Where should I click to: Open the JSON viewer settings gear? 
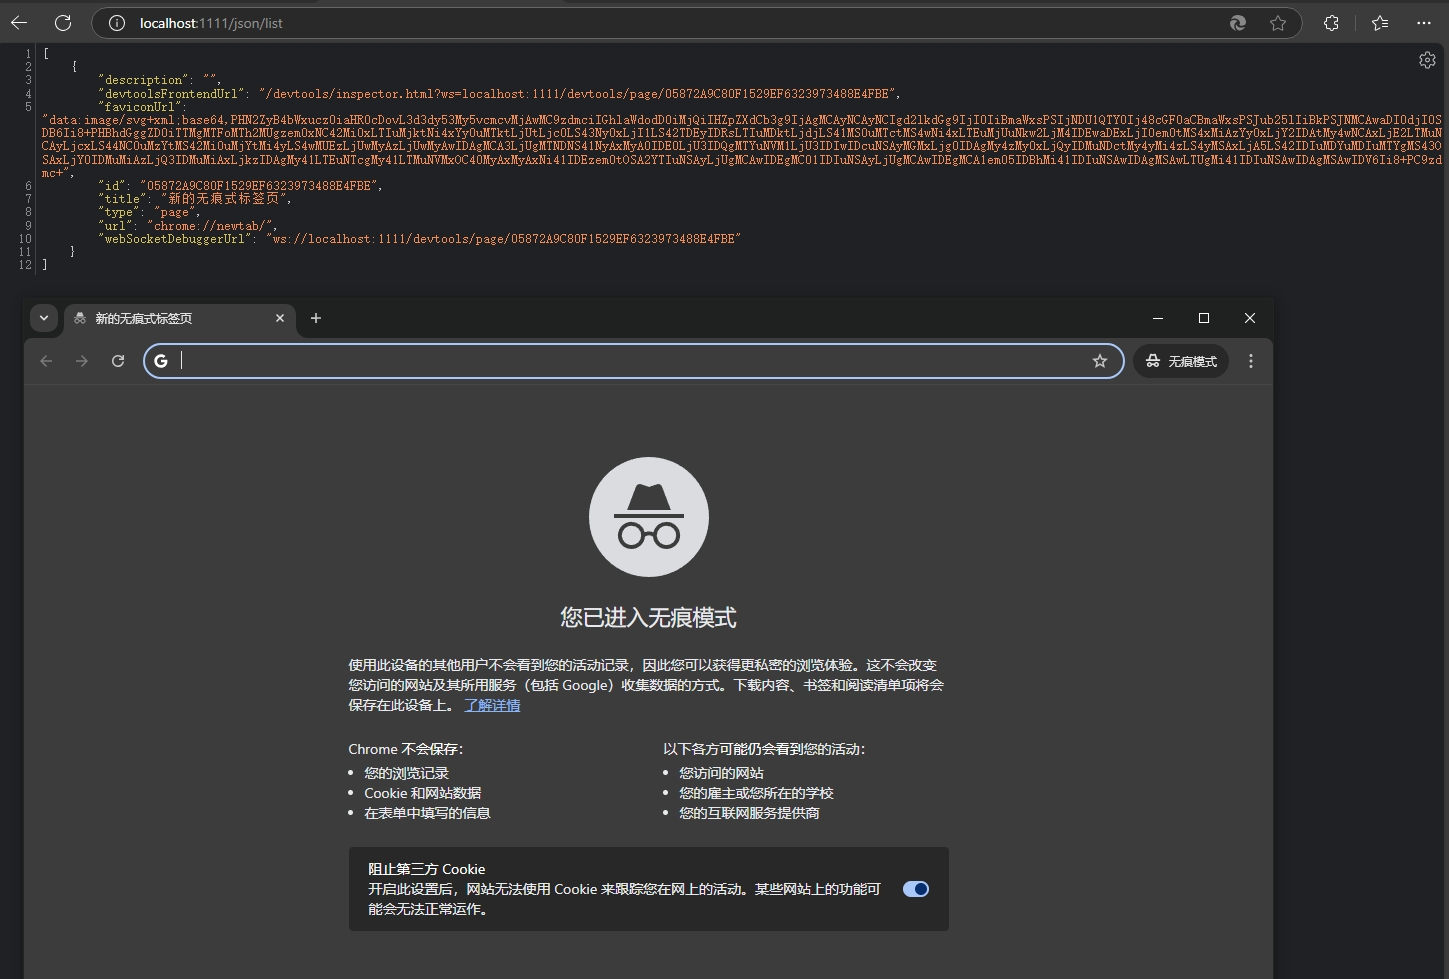pyautogui.click(x=1427, y=60)
